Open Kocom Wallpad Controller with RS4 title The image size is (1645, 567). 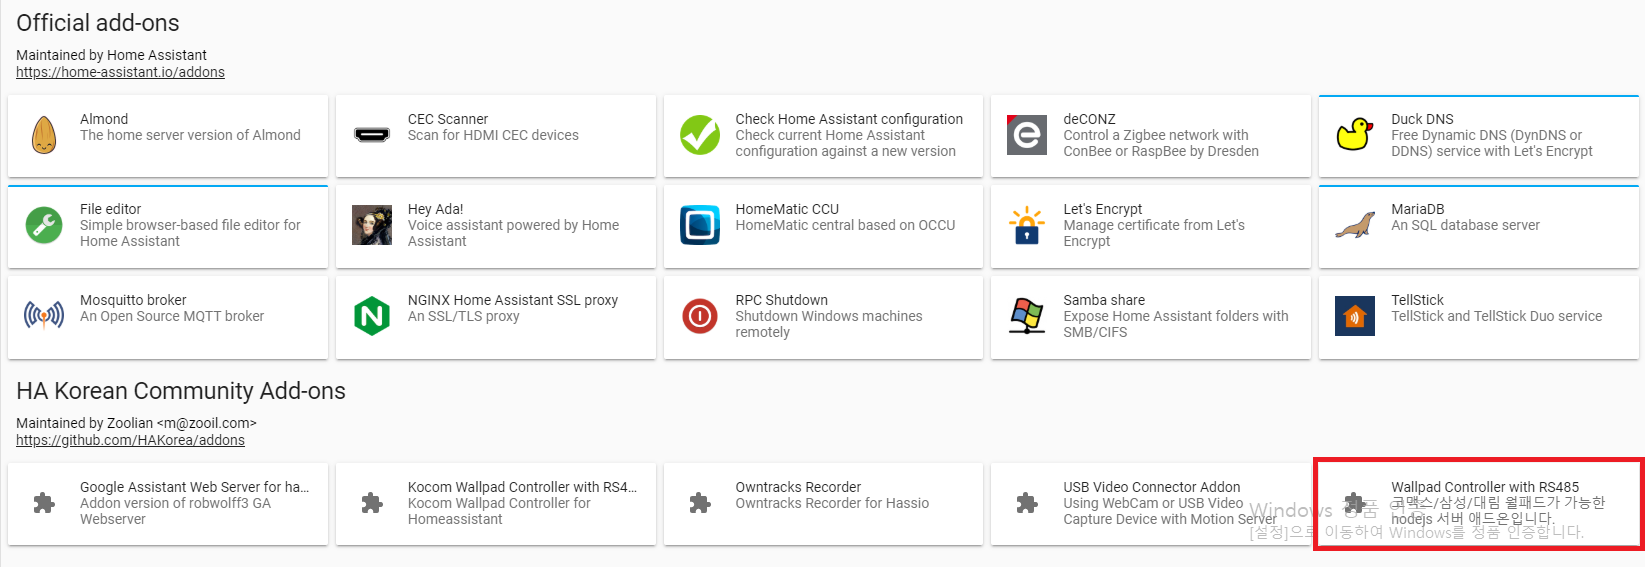(x=522, y=487)
